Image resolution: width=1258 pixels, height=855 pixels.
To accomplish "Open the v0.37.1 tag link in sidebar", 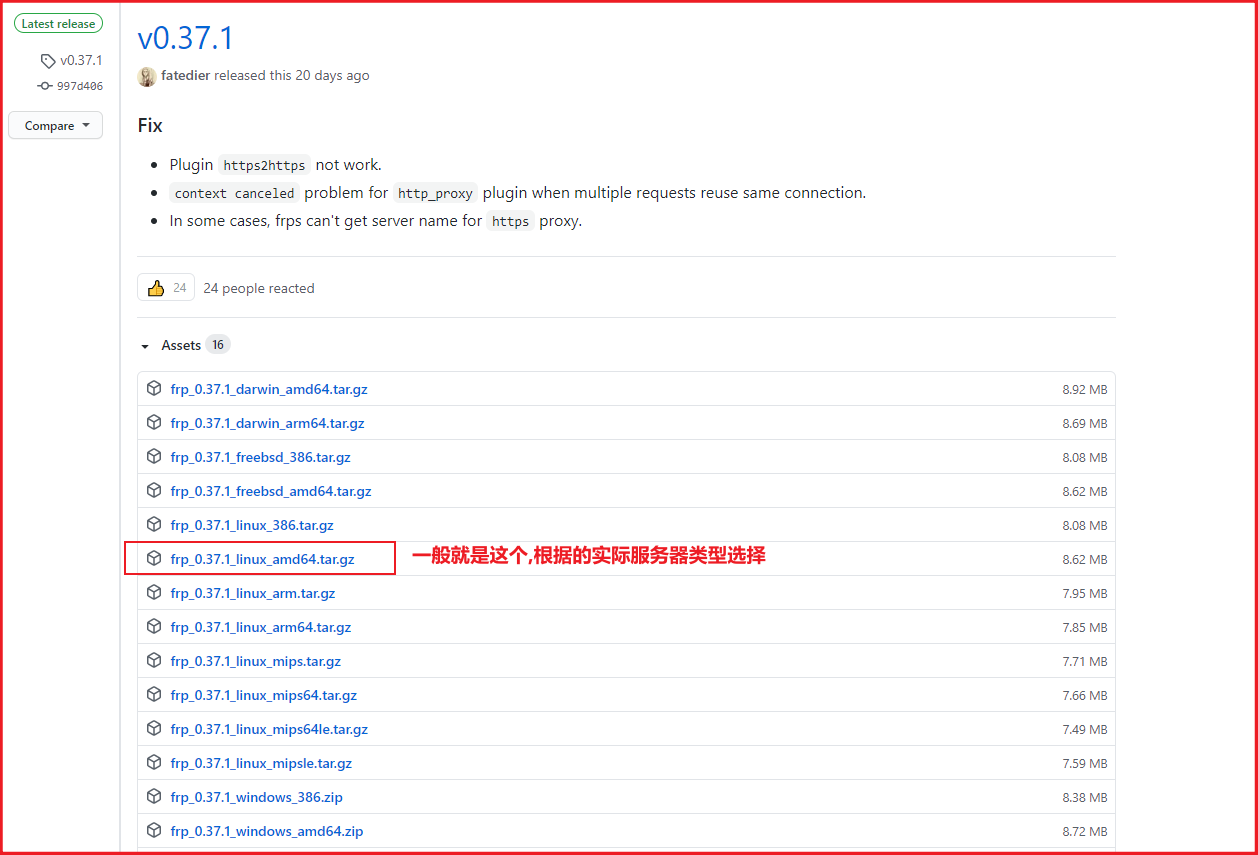I will (x=81, y=61).
